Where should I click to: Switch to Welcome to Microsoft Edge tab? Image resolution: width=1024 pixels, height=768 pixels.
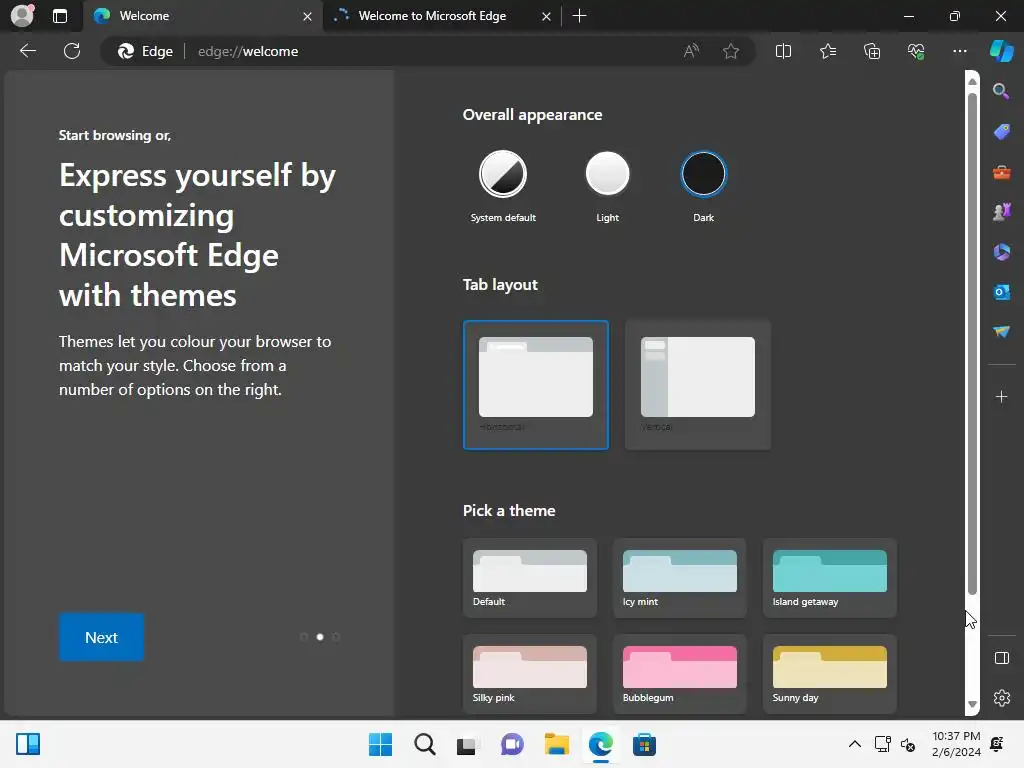tap(443, 16)
